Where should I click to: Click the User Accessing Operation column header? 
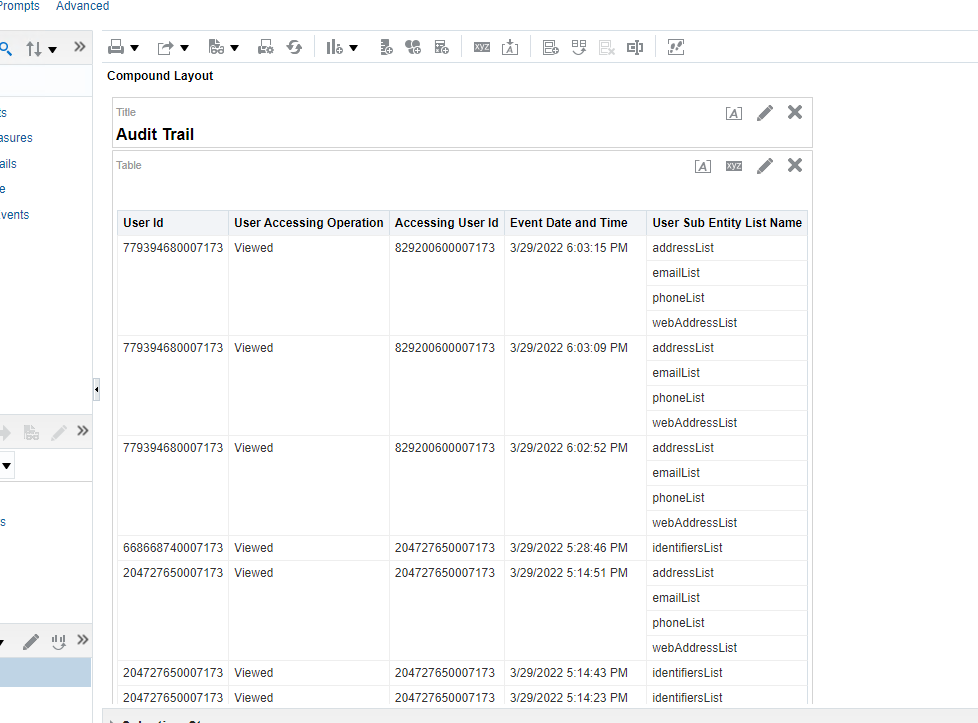coord(308,223)
